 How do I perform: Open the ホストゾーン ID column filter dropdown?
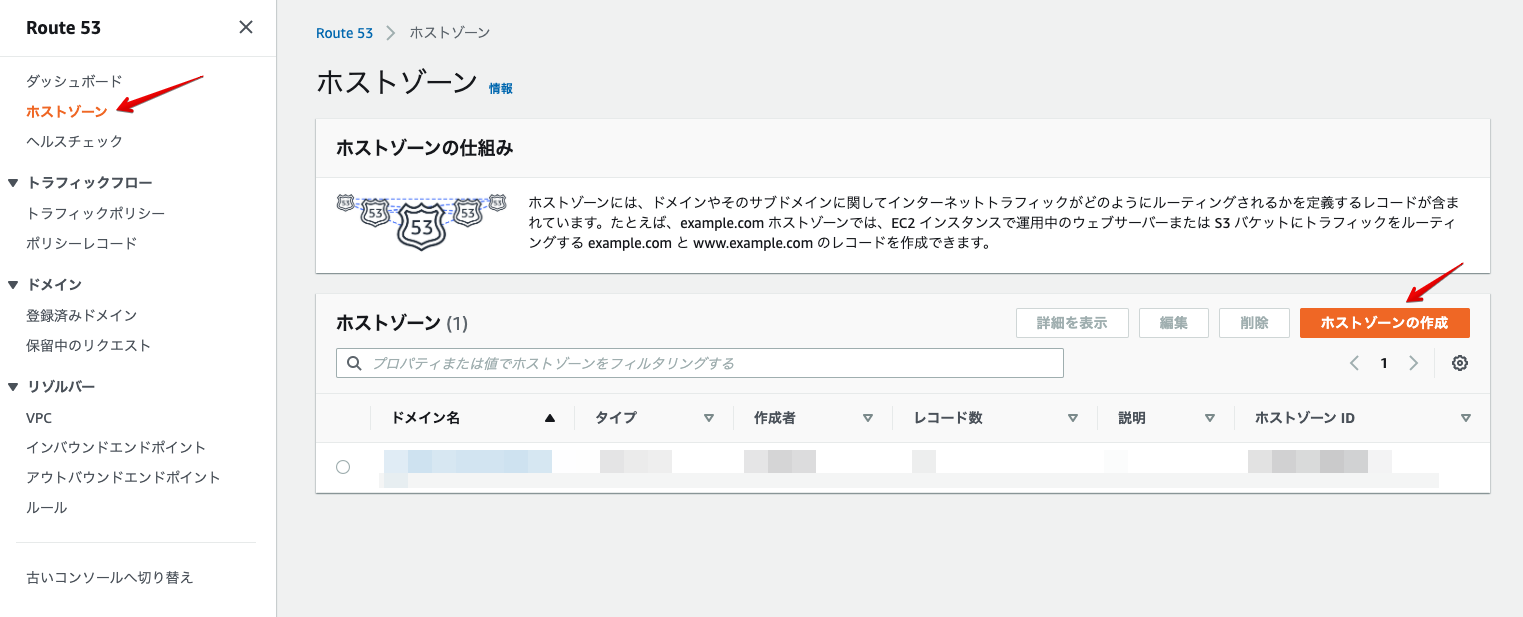[1466, 417]
